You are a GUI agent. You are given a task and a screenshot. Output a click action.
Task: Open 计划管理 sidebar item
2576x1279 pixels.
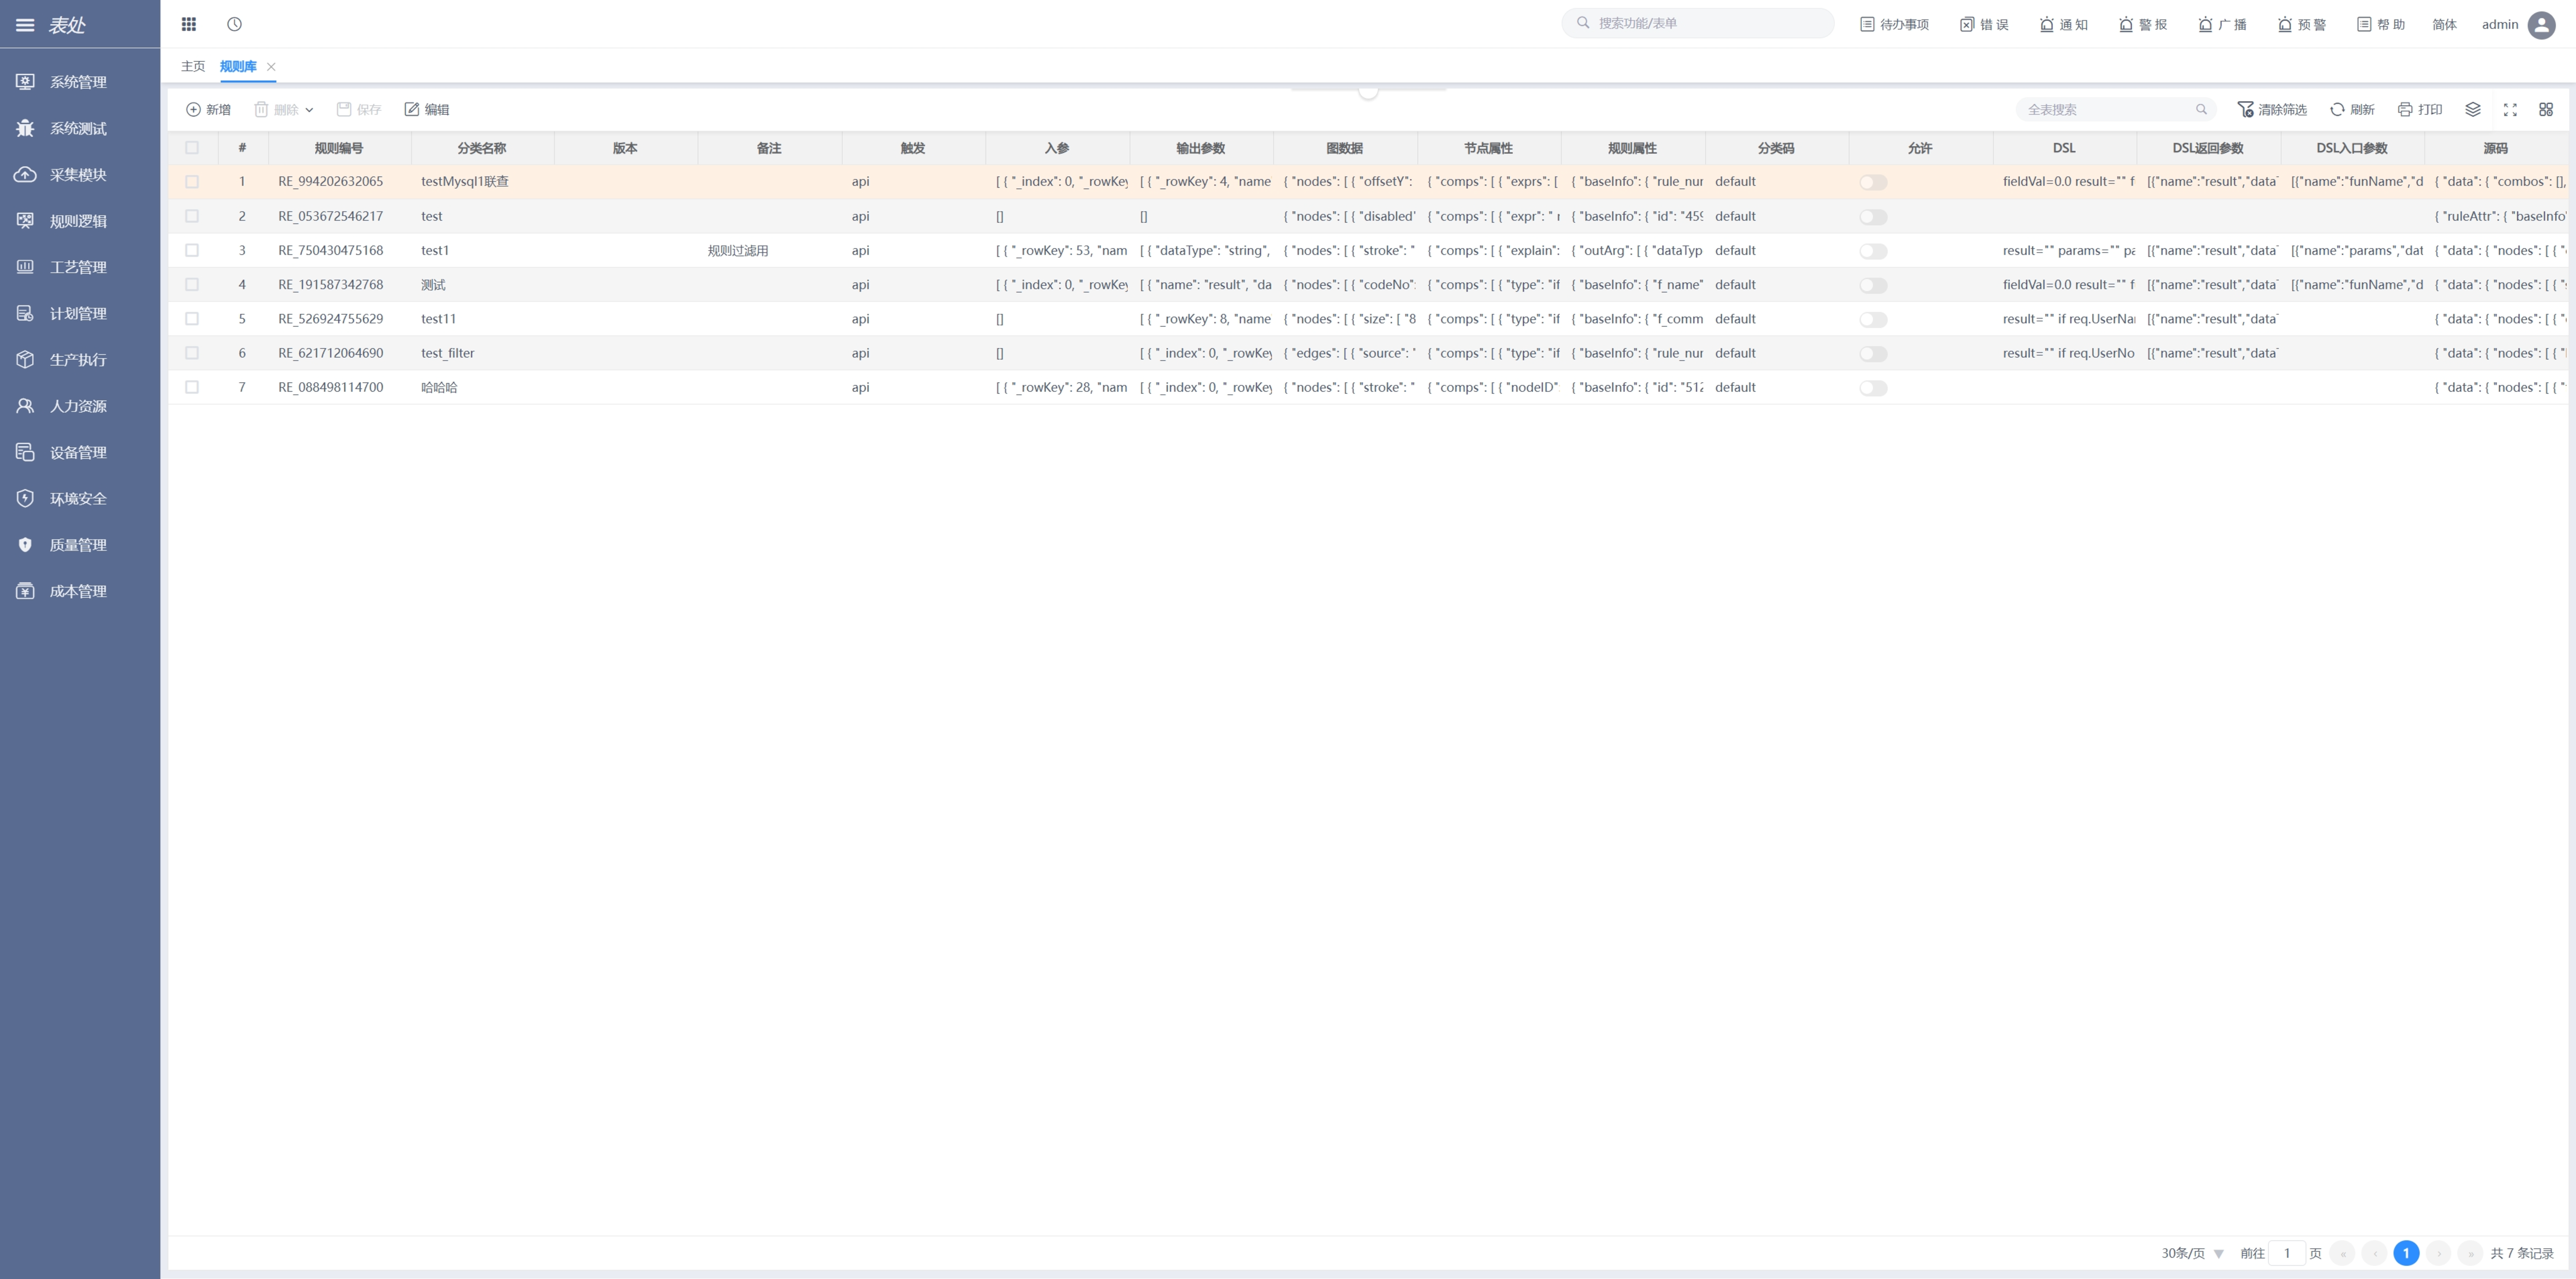coord(80,313)
